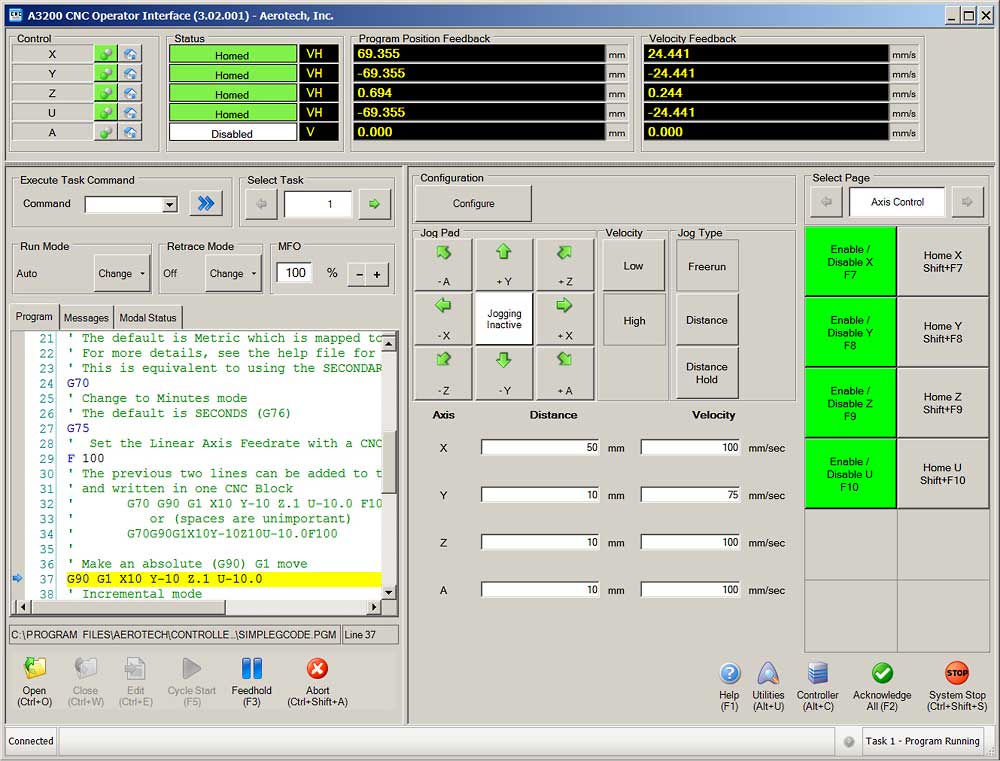
Task: Click the execute Command double-arrow icon
Action: point(206,203)
